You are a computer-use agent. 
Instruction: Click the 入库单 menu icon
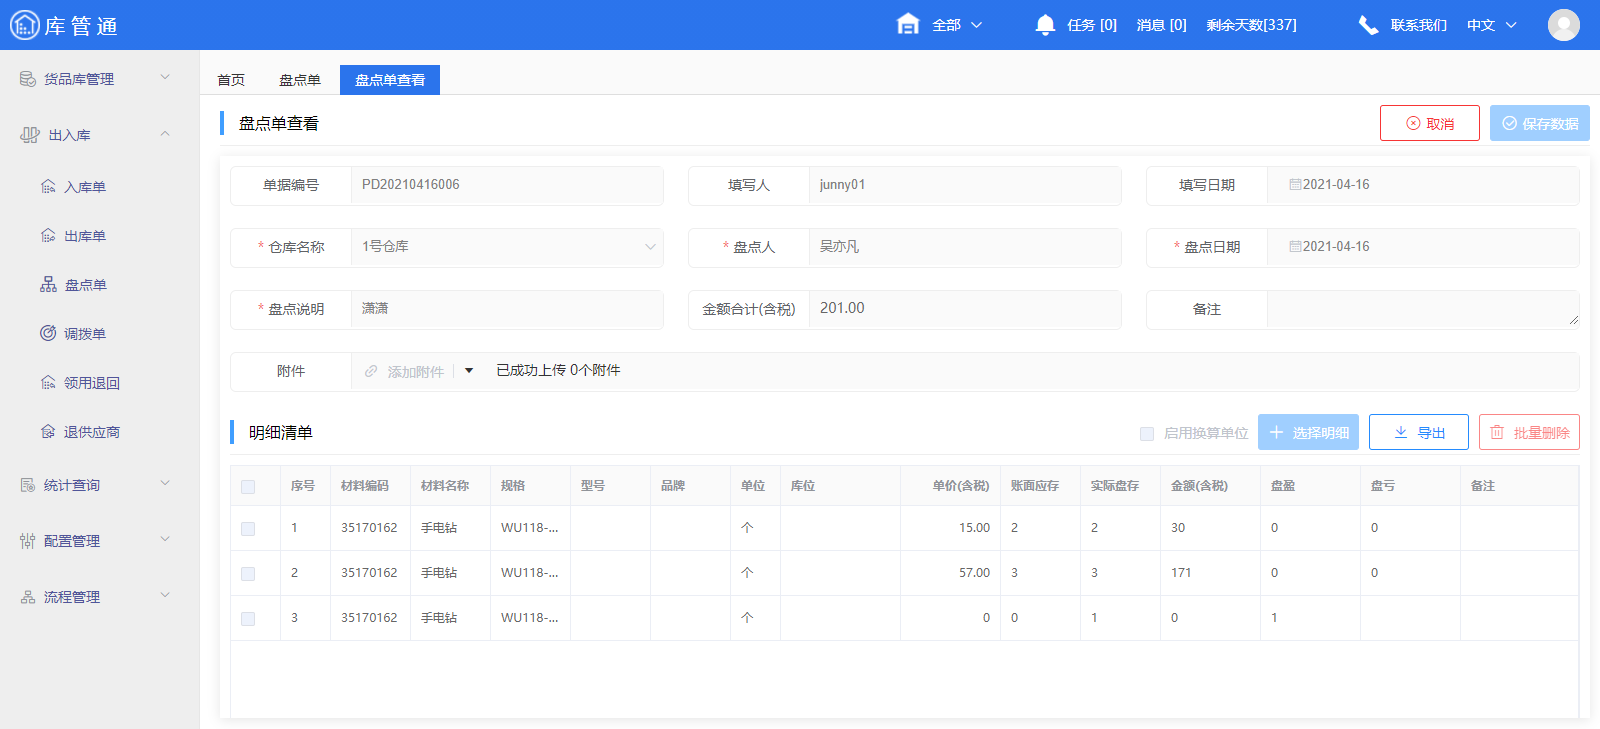click(x=48, y=187)
